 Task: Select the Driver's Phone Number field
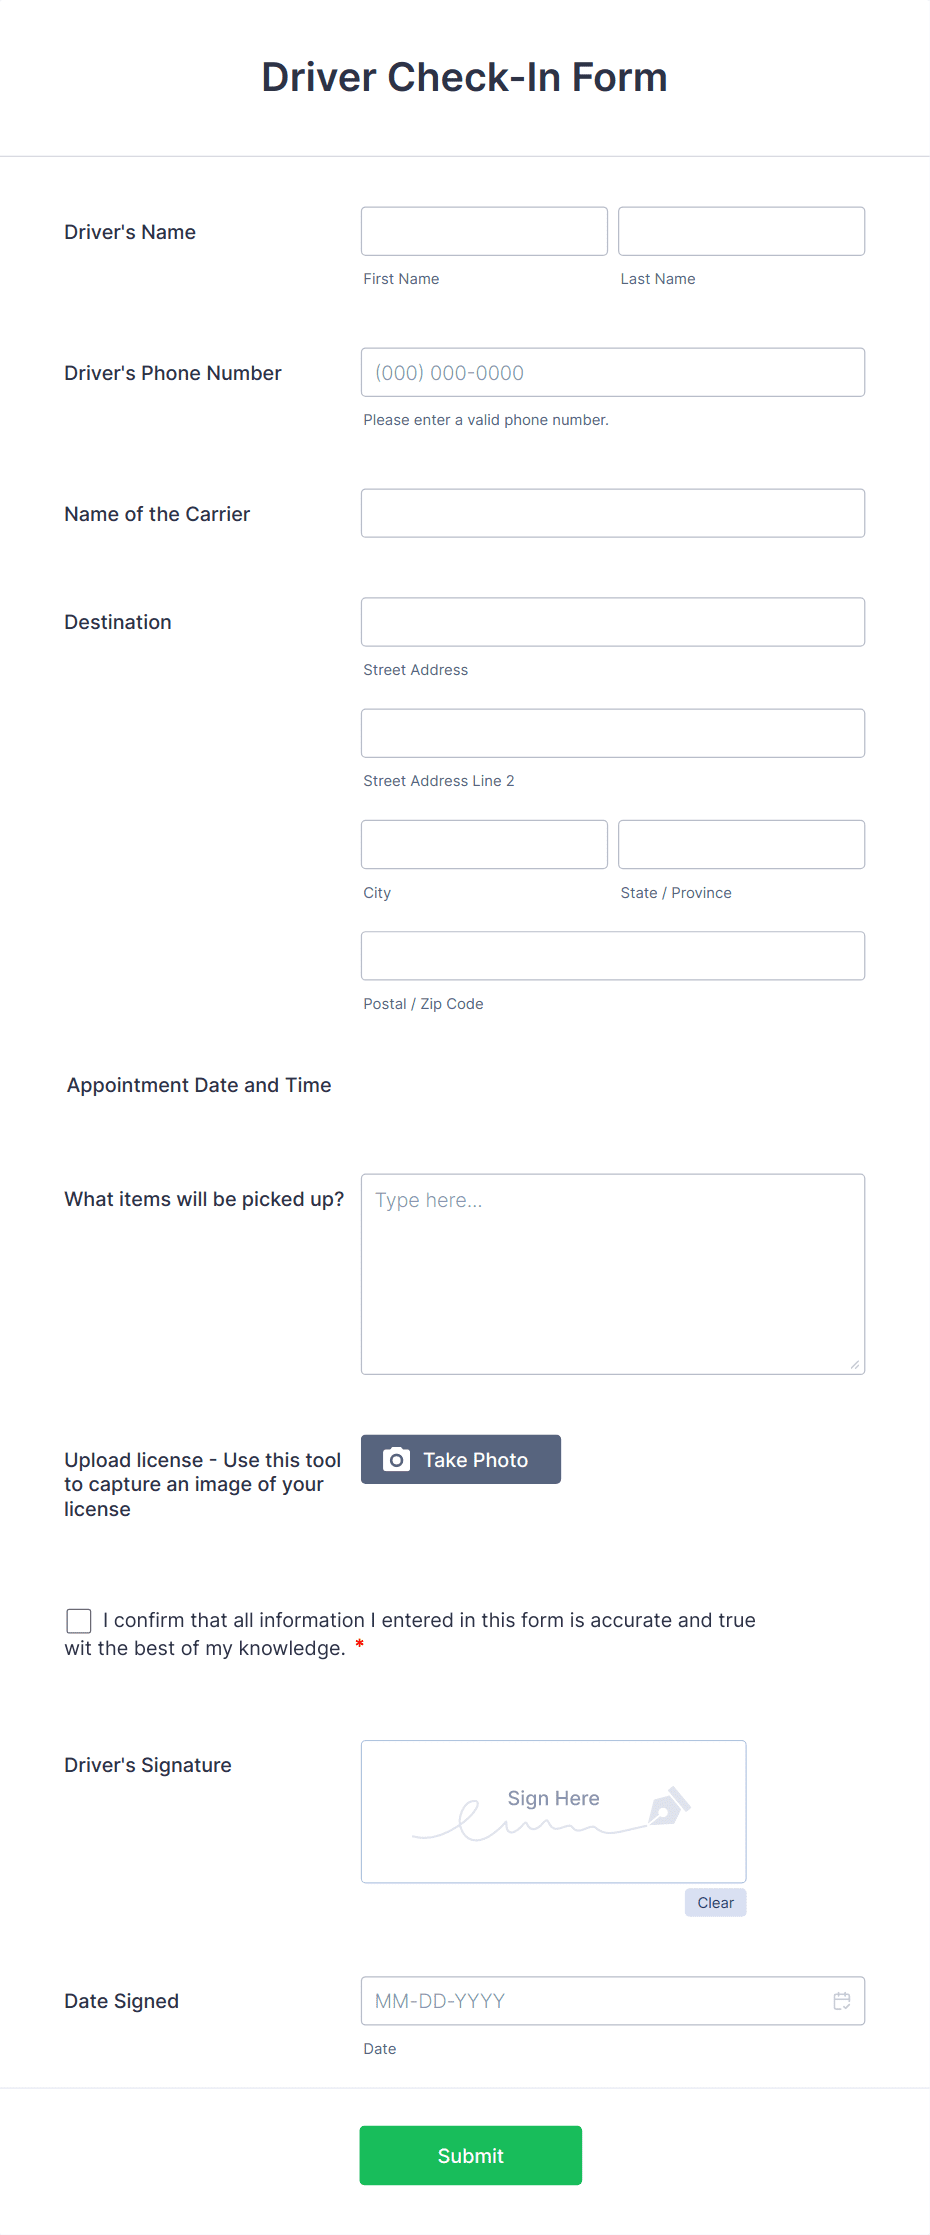click(612, 372)
